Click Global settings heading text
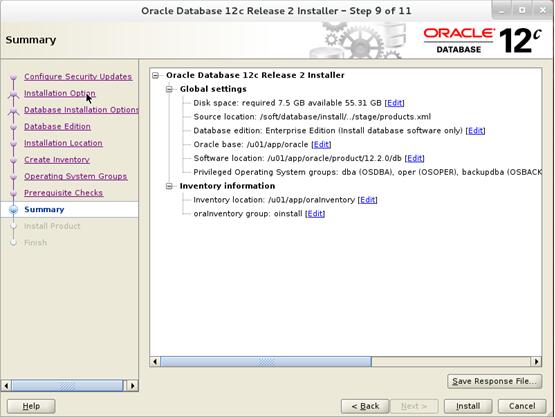Screen dimensions: 555x417 pyautogui.click(x=213, y=89)
